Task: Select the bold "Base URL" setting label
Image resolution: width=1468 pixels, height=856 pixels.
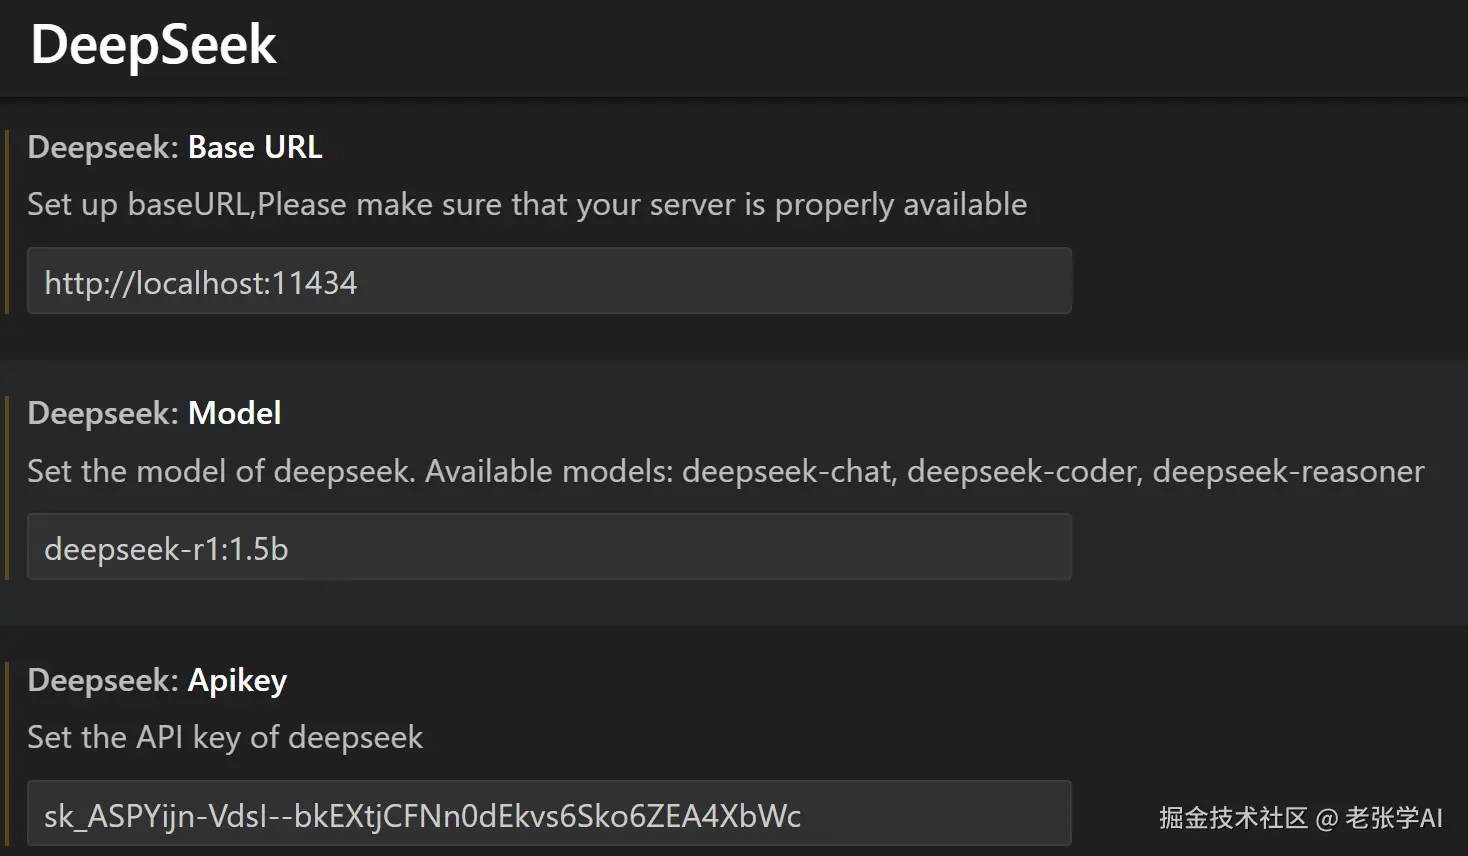Action: click(255, 147)
